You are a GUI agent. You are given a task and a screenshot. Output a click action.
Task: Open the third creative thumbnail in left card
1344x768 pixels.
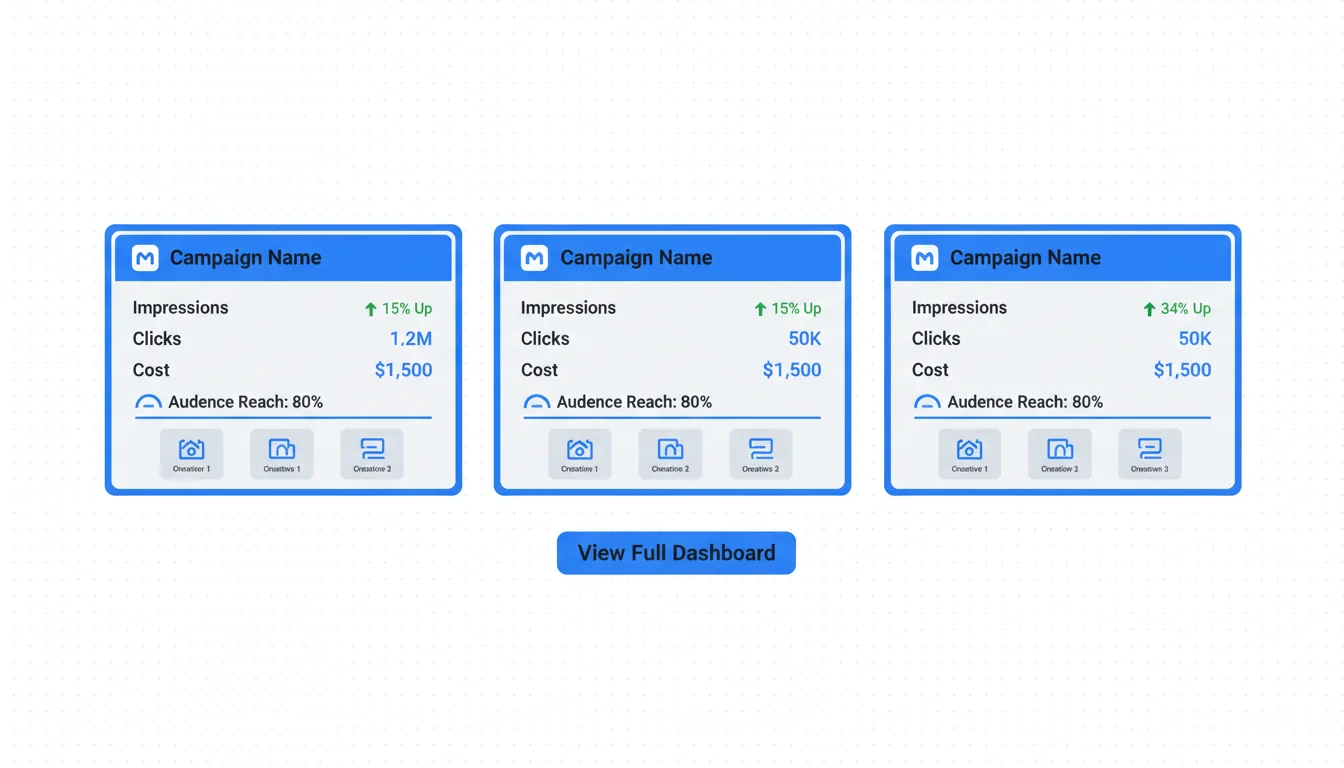372,453
